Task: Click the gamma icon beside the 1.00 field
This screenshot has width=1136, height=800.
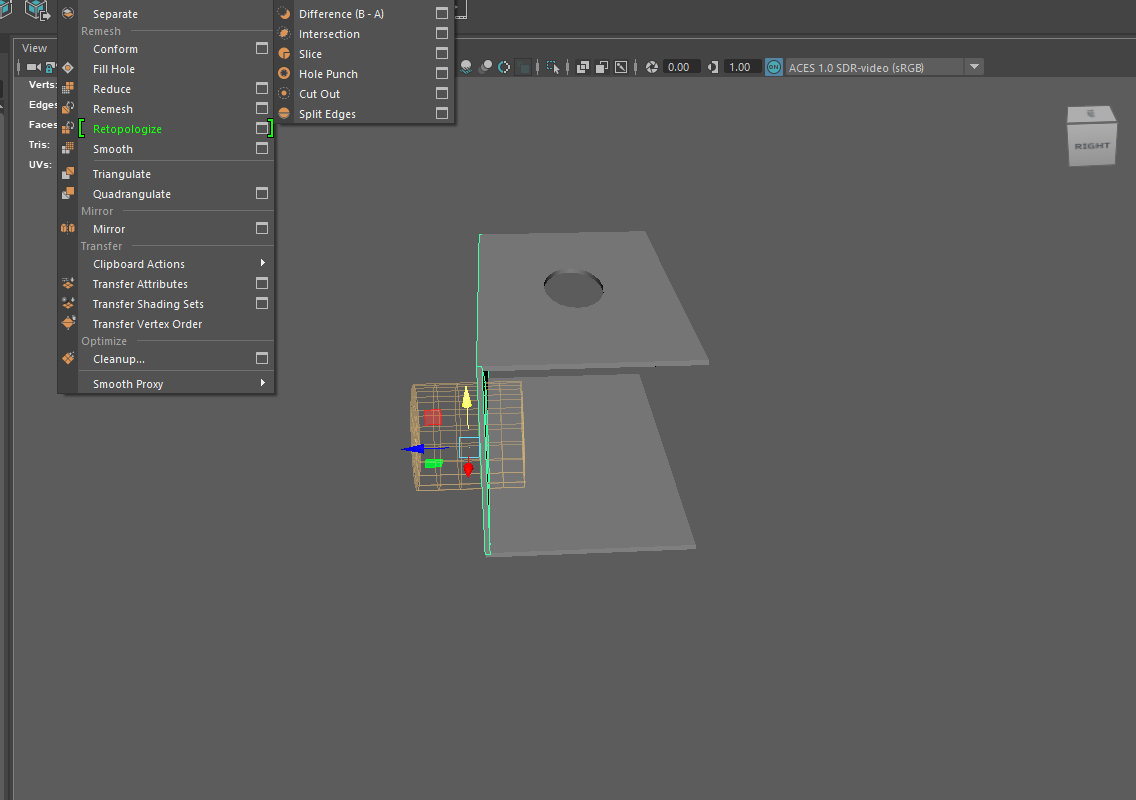Action: pyautogui.click(x=713, y=67)
